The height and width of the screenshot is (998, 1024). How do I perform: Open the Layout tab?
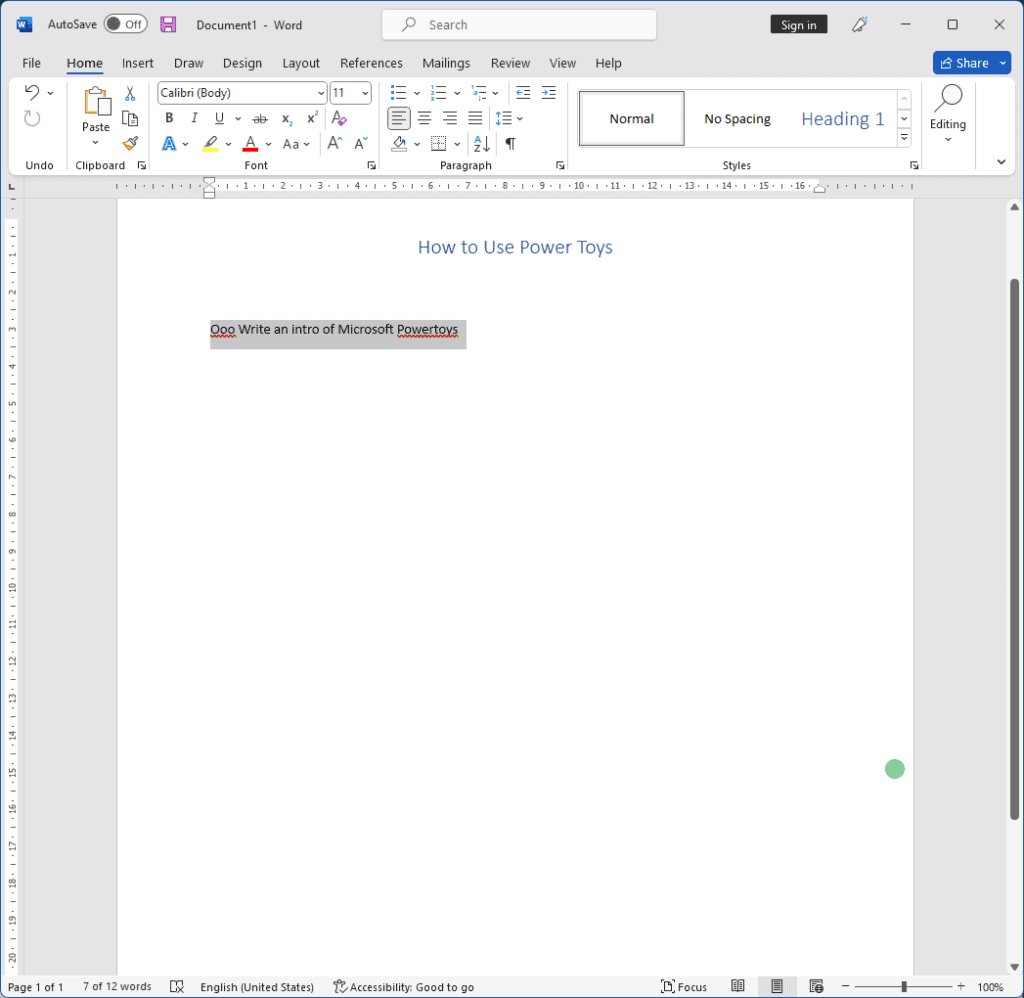point(301,63)
